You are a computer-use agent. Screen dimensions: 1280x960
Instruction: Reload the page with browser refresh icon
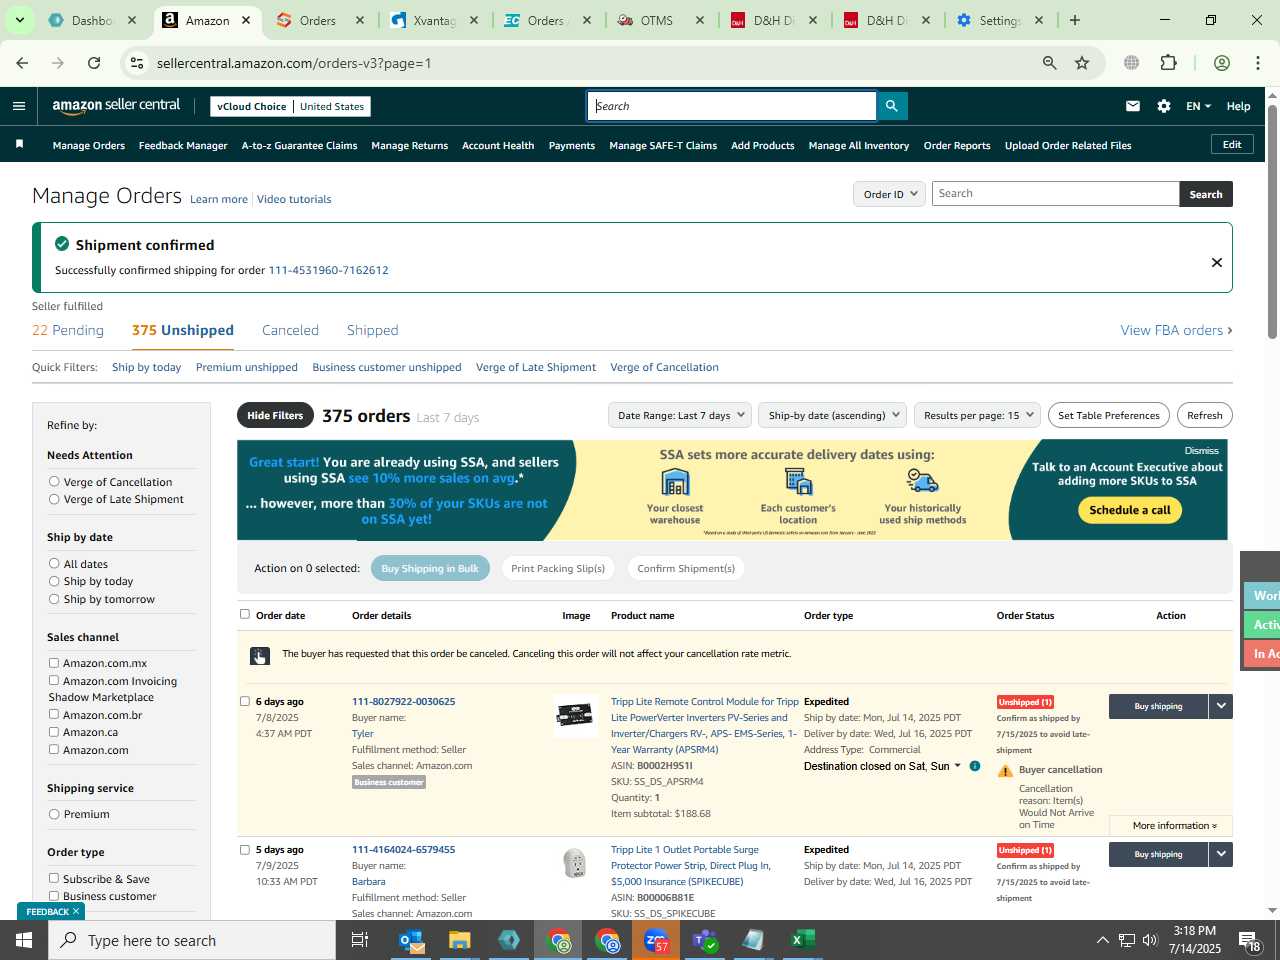94,63
